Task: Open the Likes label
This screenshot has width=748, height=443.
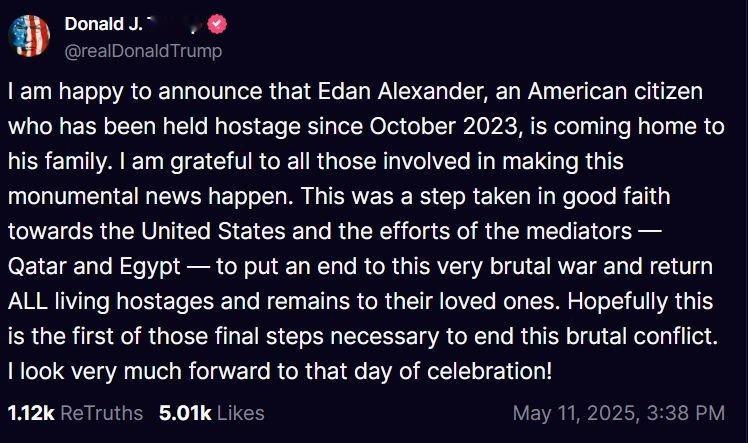Action: click(240, 413)
